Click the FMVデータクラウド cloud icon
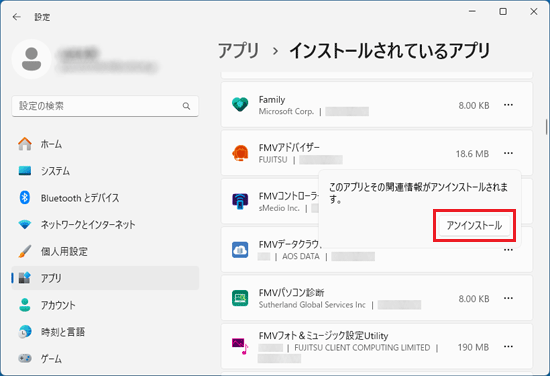 (x=240, y=250)
